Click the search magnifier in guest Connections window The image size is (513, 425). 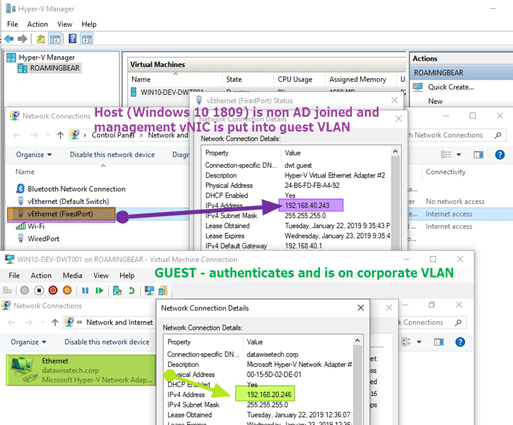[x=458, y=322]
